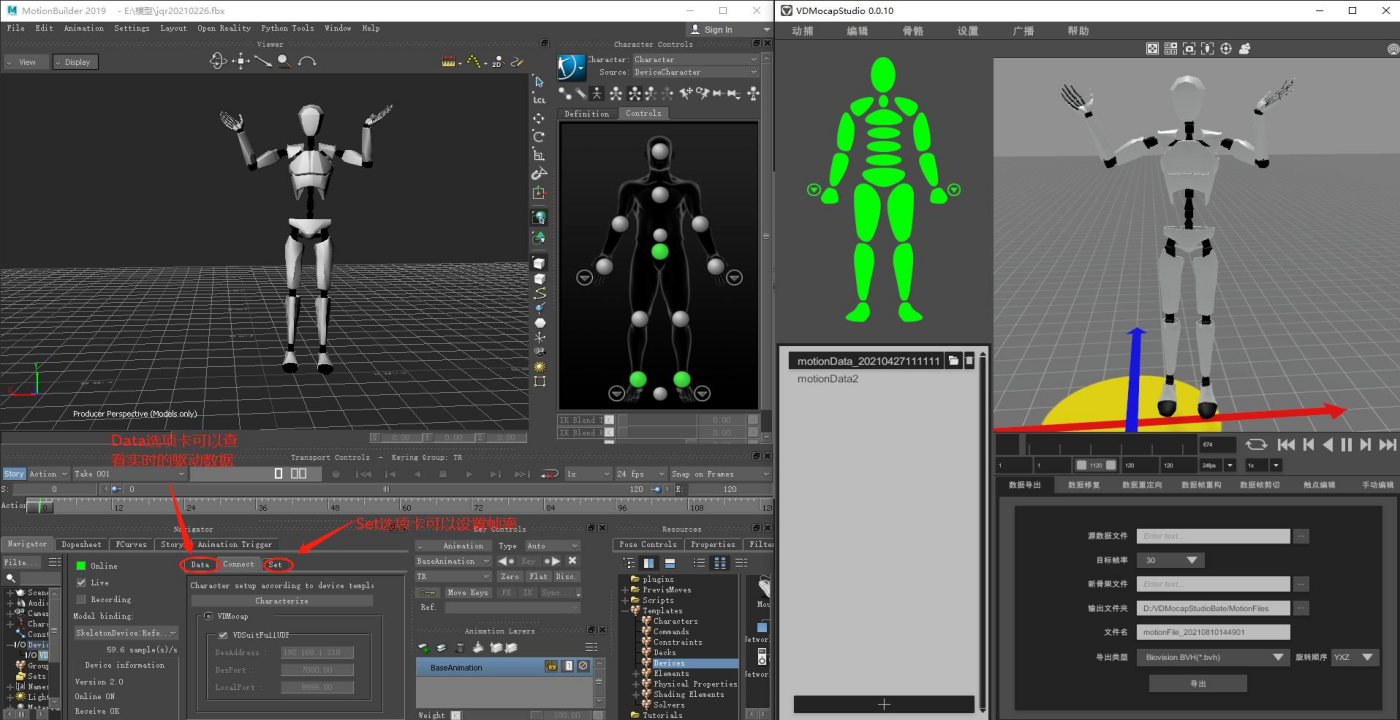
Task: Jump to first frame in VDMocapStudio
Action: coord(1287,445)
